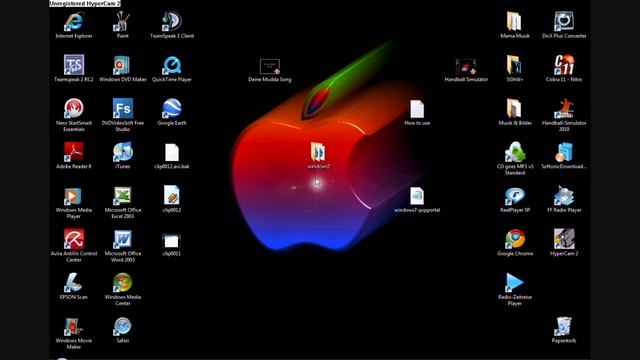Select the SoftonicDownload icon
Viewport: 640px width, 360px height.
pyautogui.click(x=564, y=152)
